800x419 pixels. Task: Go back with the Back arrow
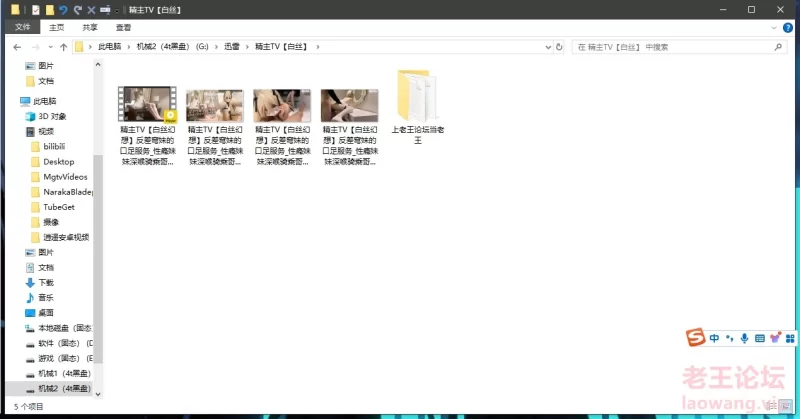17,47
